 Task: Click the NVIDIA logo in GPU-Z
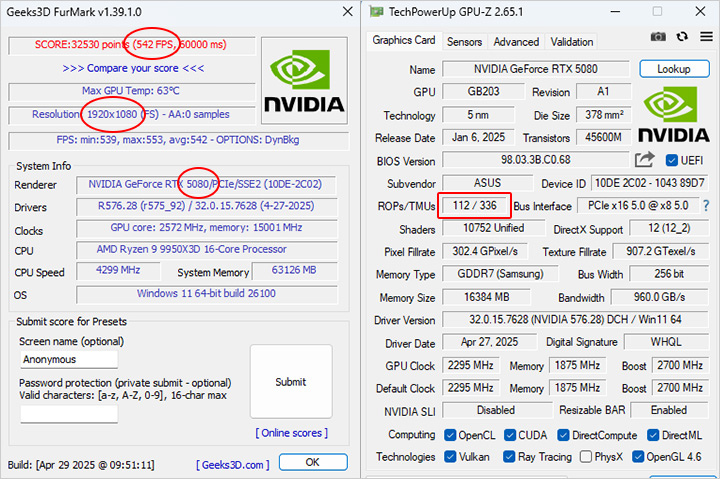(x=674, y=115)
